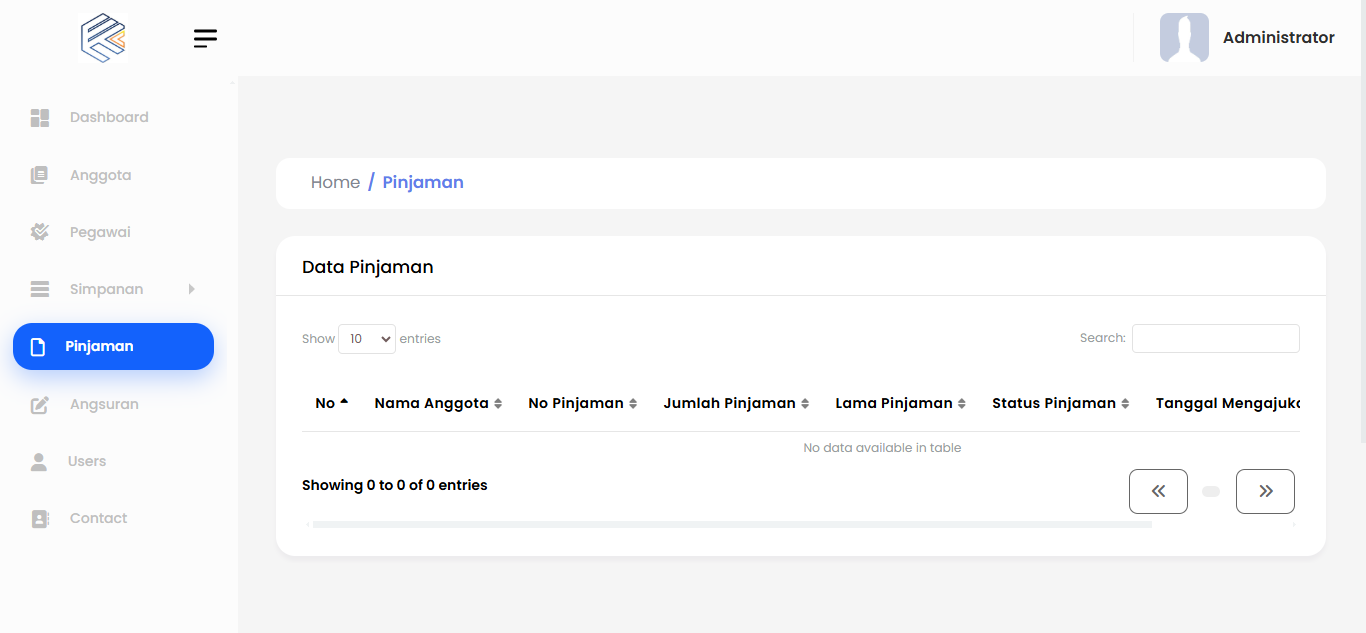
Task: Expand the Simpanan submenu arrow
Action: coord(191,289)
